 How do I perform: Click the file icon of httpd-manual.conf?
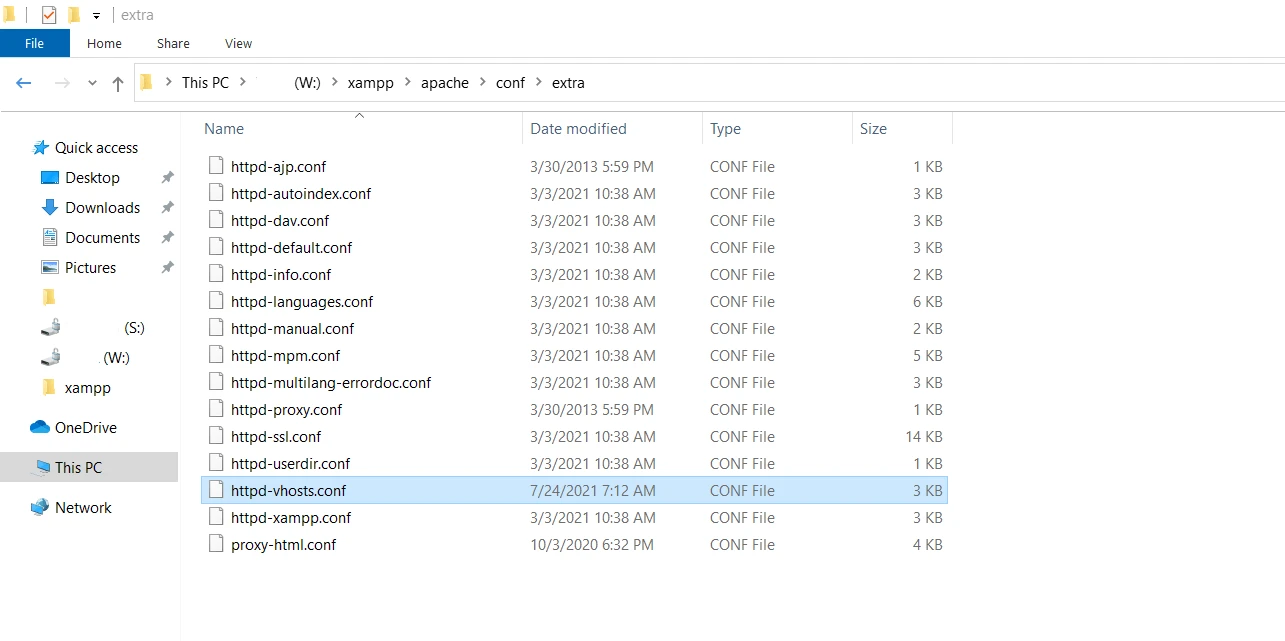point(215,328)
